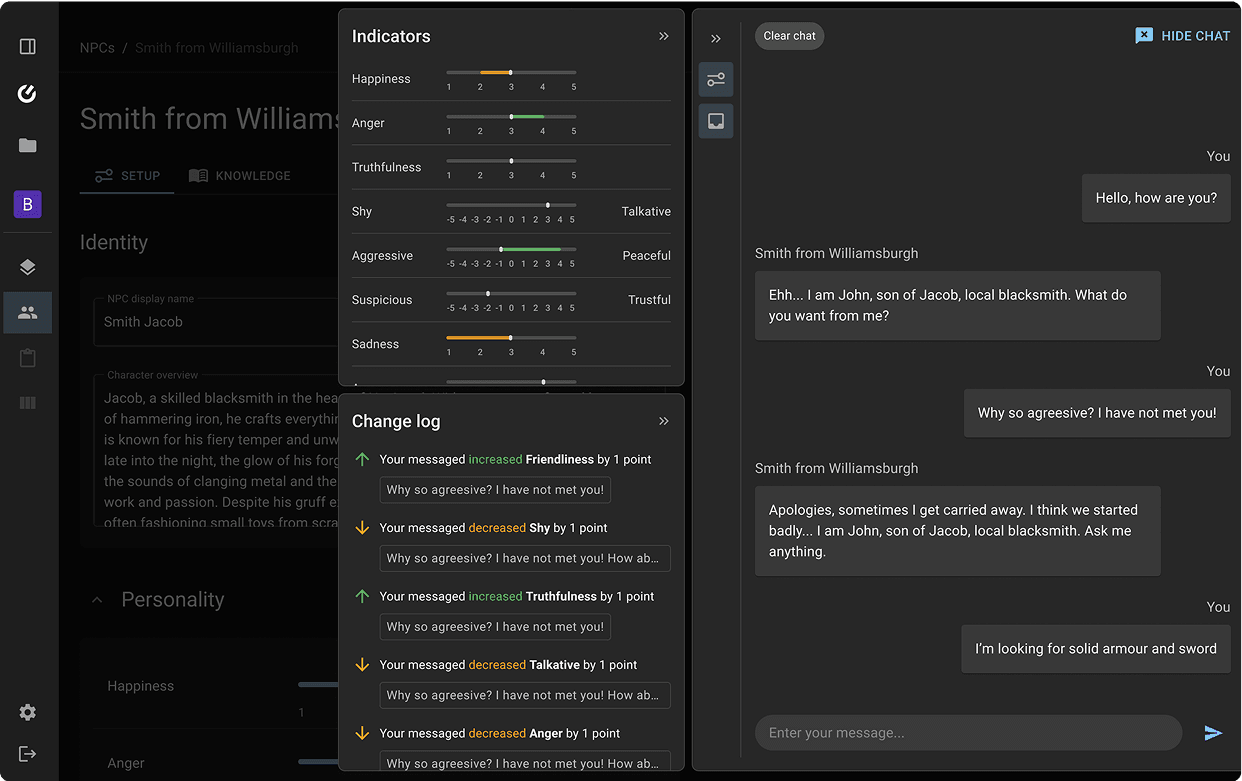Switch to the Setup tab

(x=127, y=176)
